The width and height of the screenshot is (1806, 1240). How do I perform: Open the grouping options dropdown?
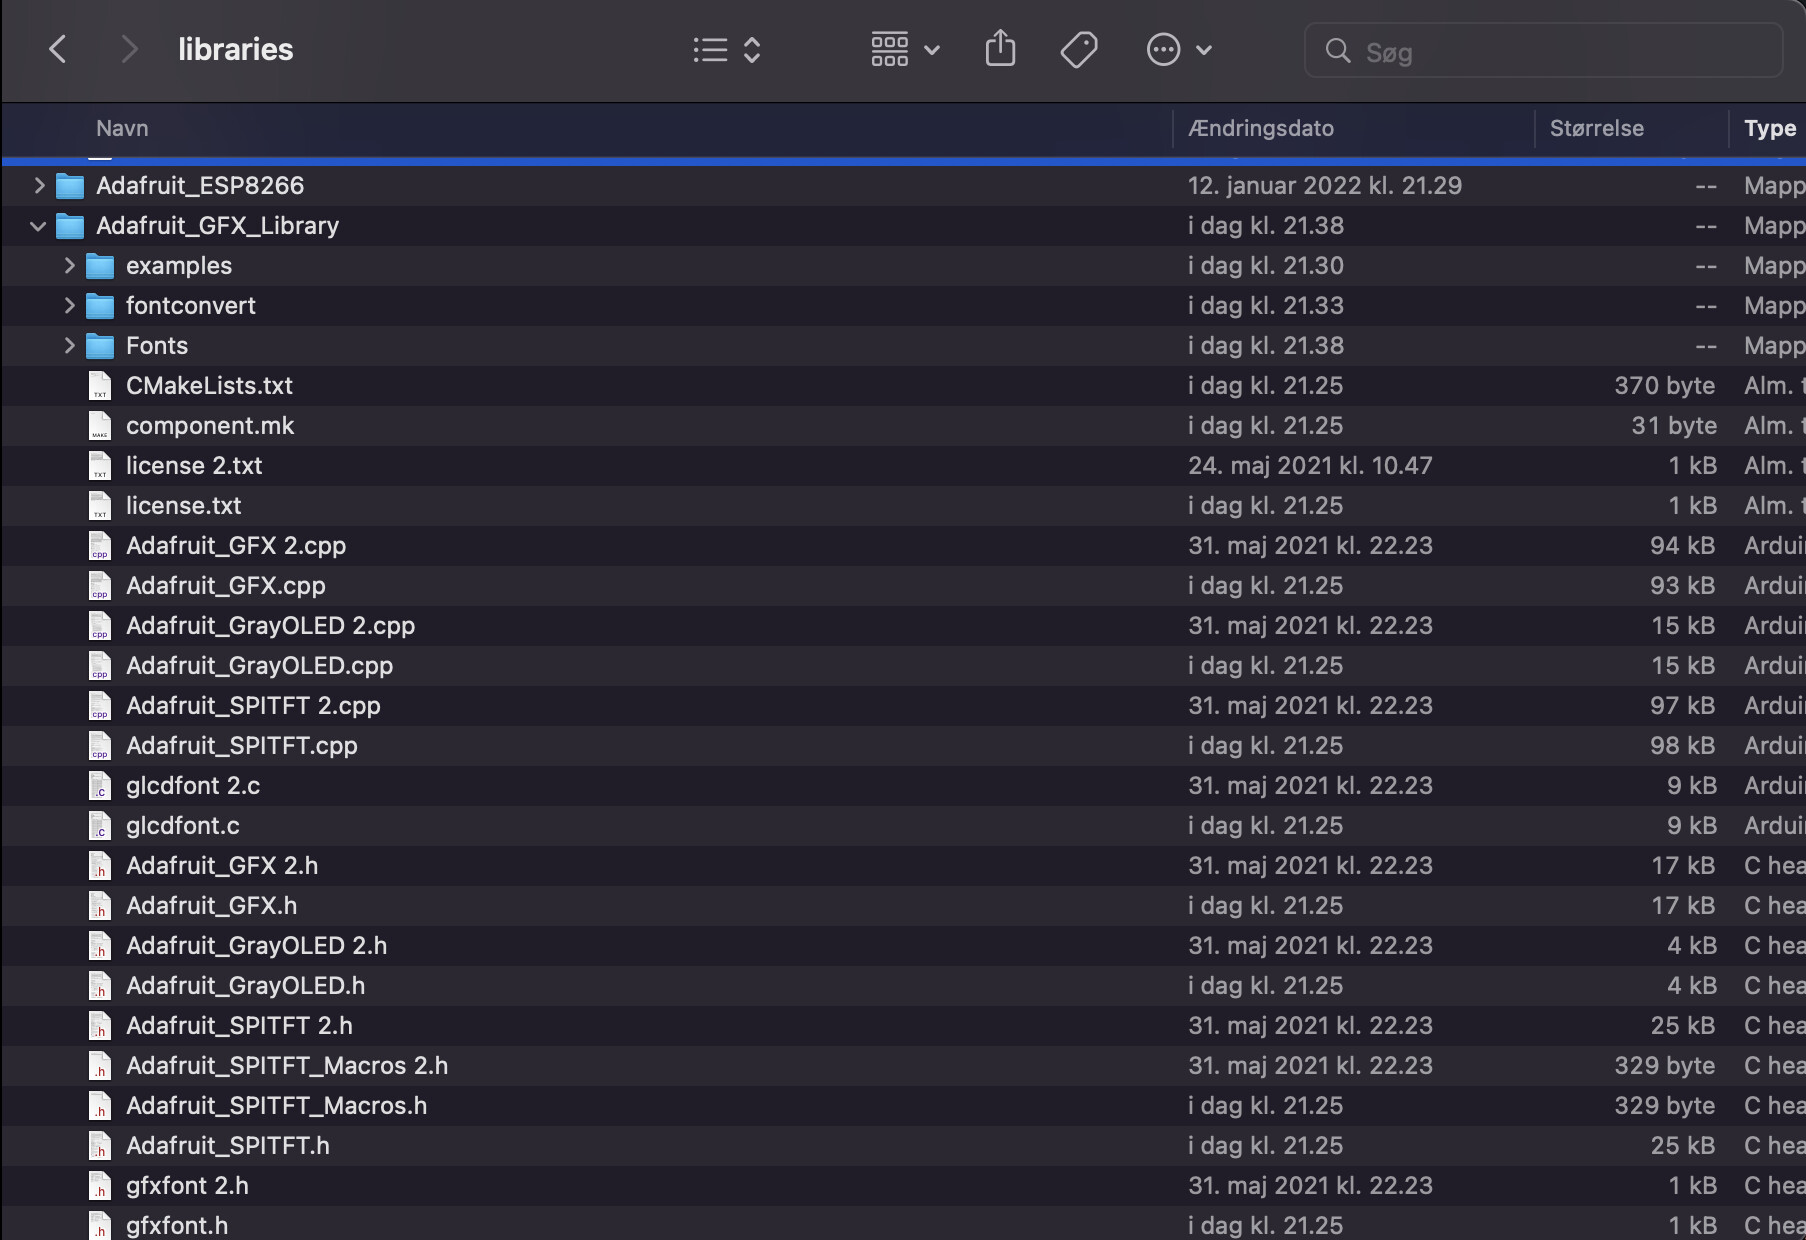(905, 49)
